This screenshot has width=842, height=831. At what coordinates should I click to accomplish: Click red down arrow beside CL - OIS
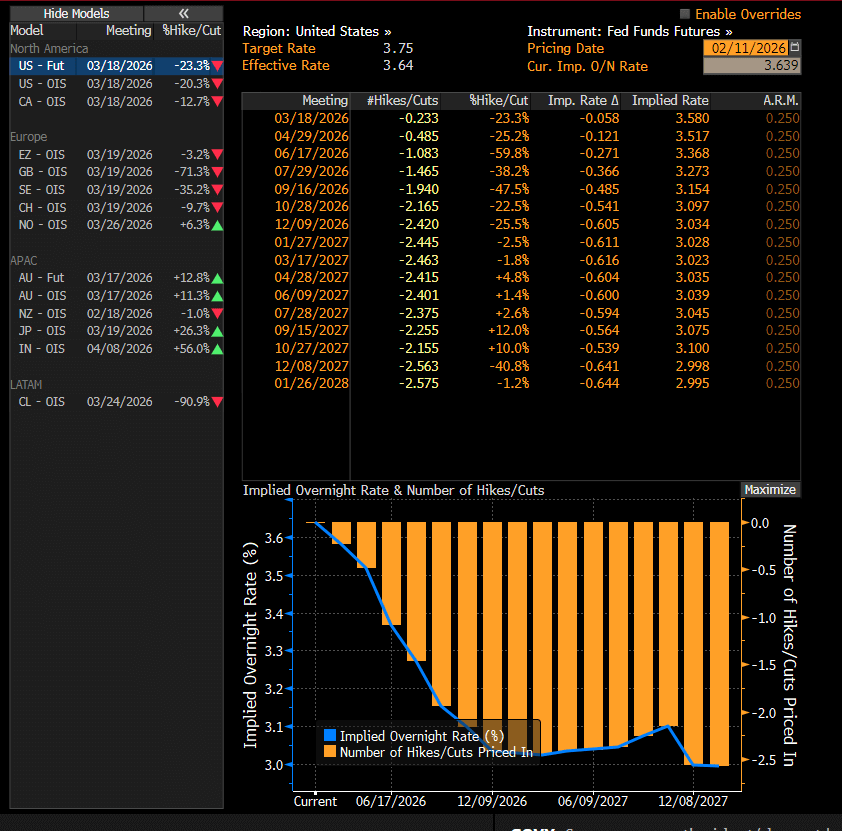[217, 402]
